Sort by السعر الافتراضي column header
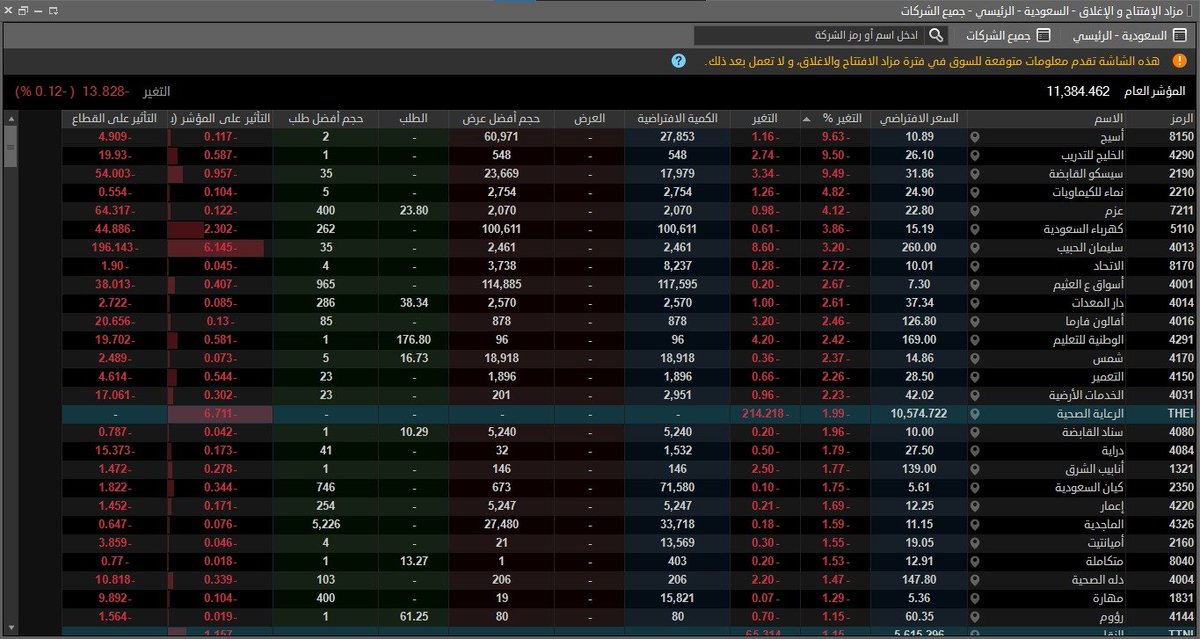This screenshot has height=639, width=1200. pyautogui.click(x=918, y=118)
